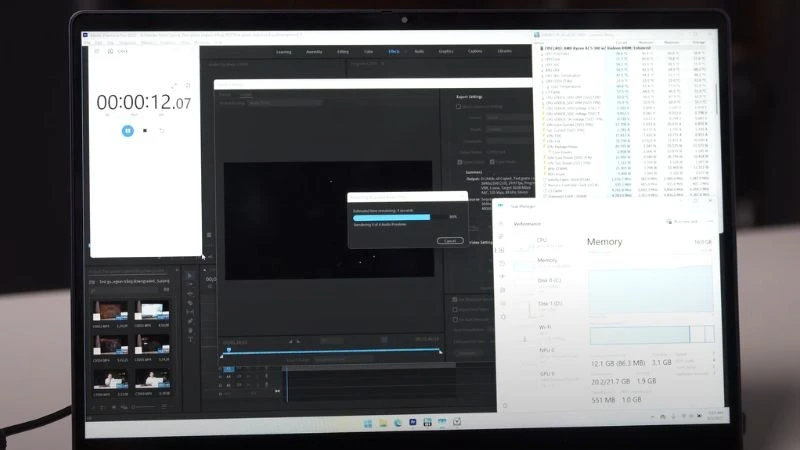Open the Learning workspace in Premiere
The height and width of the screenshot is (450, 800).
284,52
